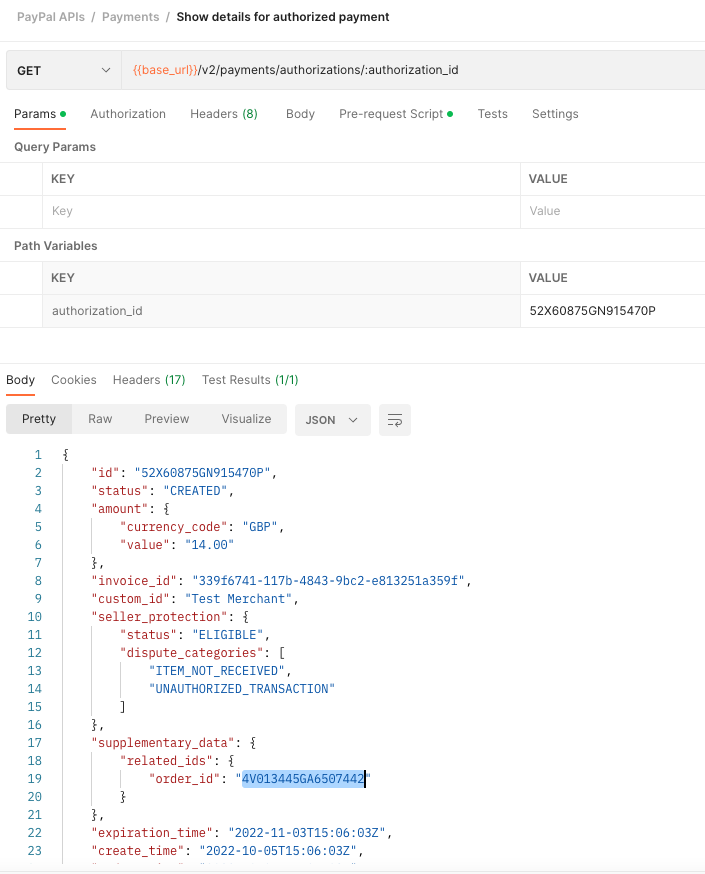705x874 pixels.
Task: Open the response Headers (17) tab
Action: click(x=149, y=380)
